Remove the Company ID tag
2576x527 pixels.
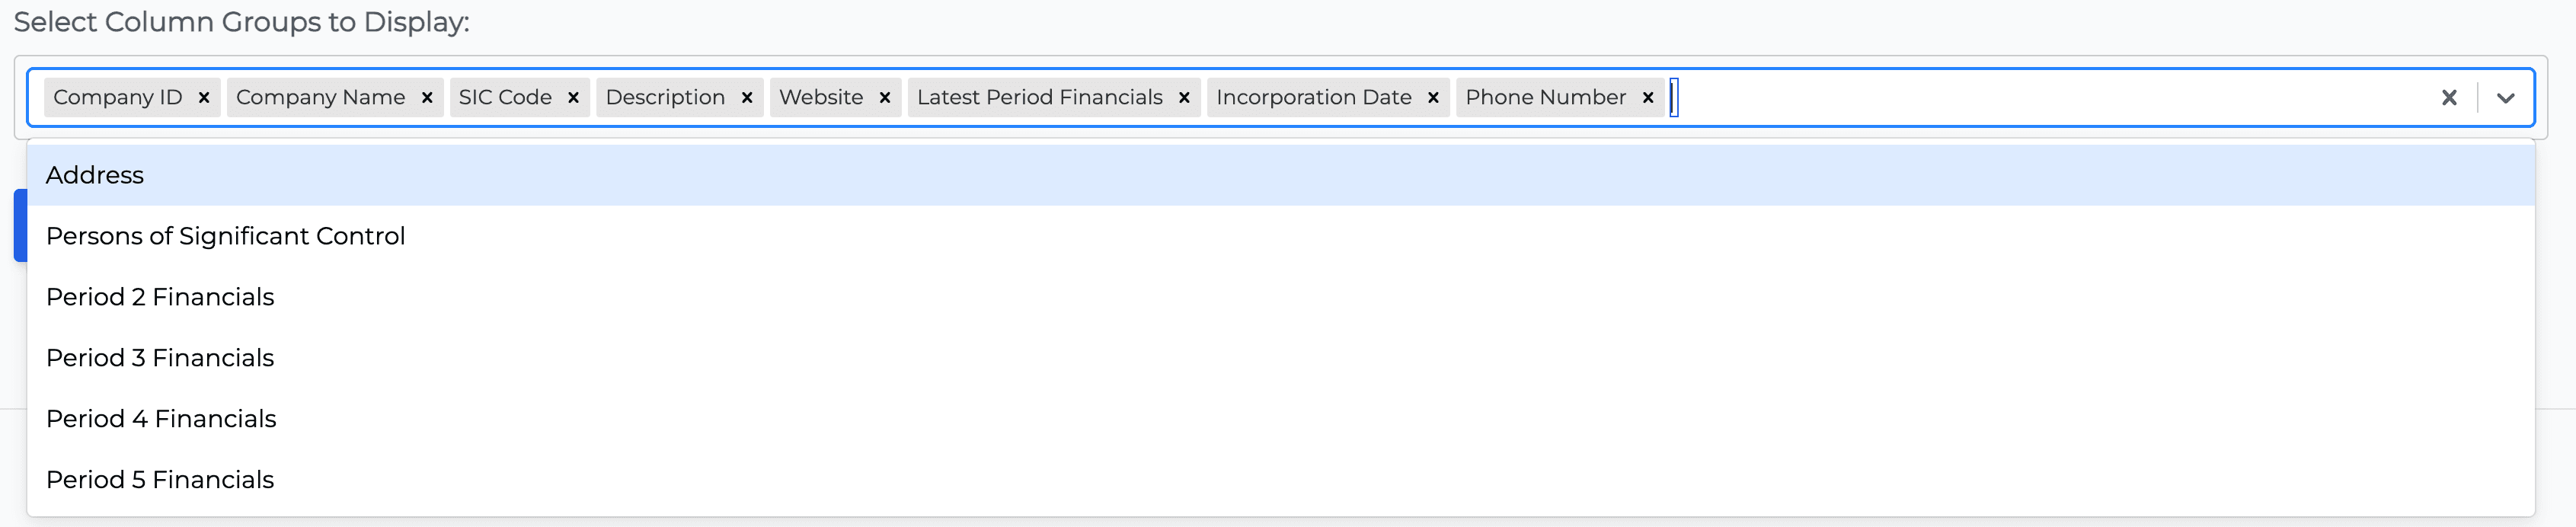click(204, 97)
